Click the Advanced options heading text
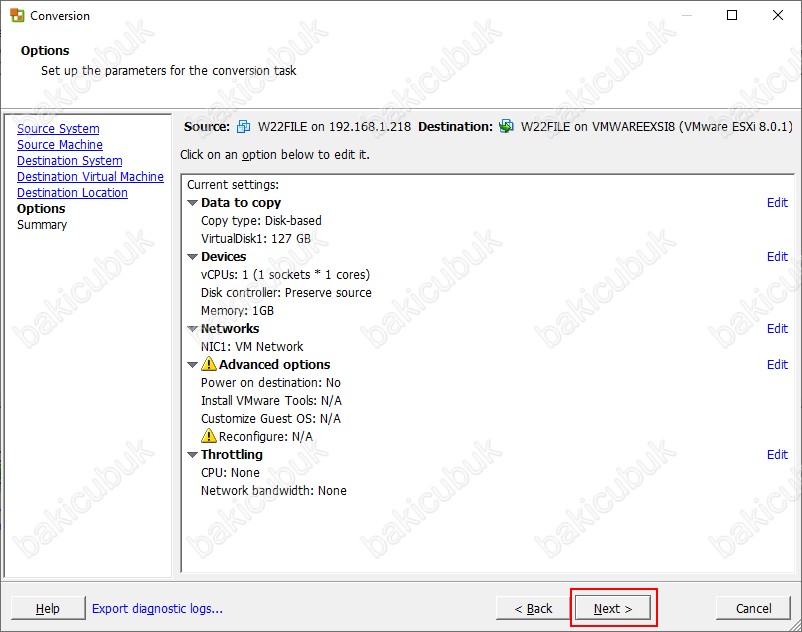This screenshot has height=632, width=802. 275,364
